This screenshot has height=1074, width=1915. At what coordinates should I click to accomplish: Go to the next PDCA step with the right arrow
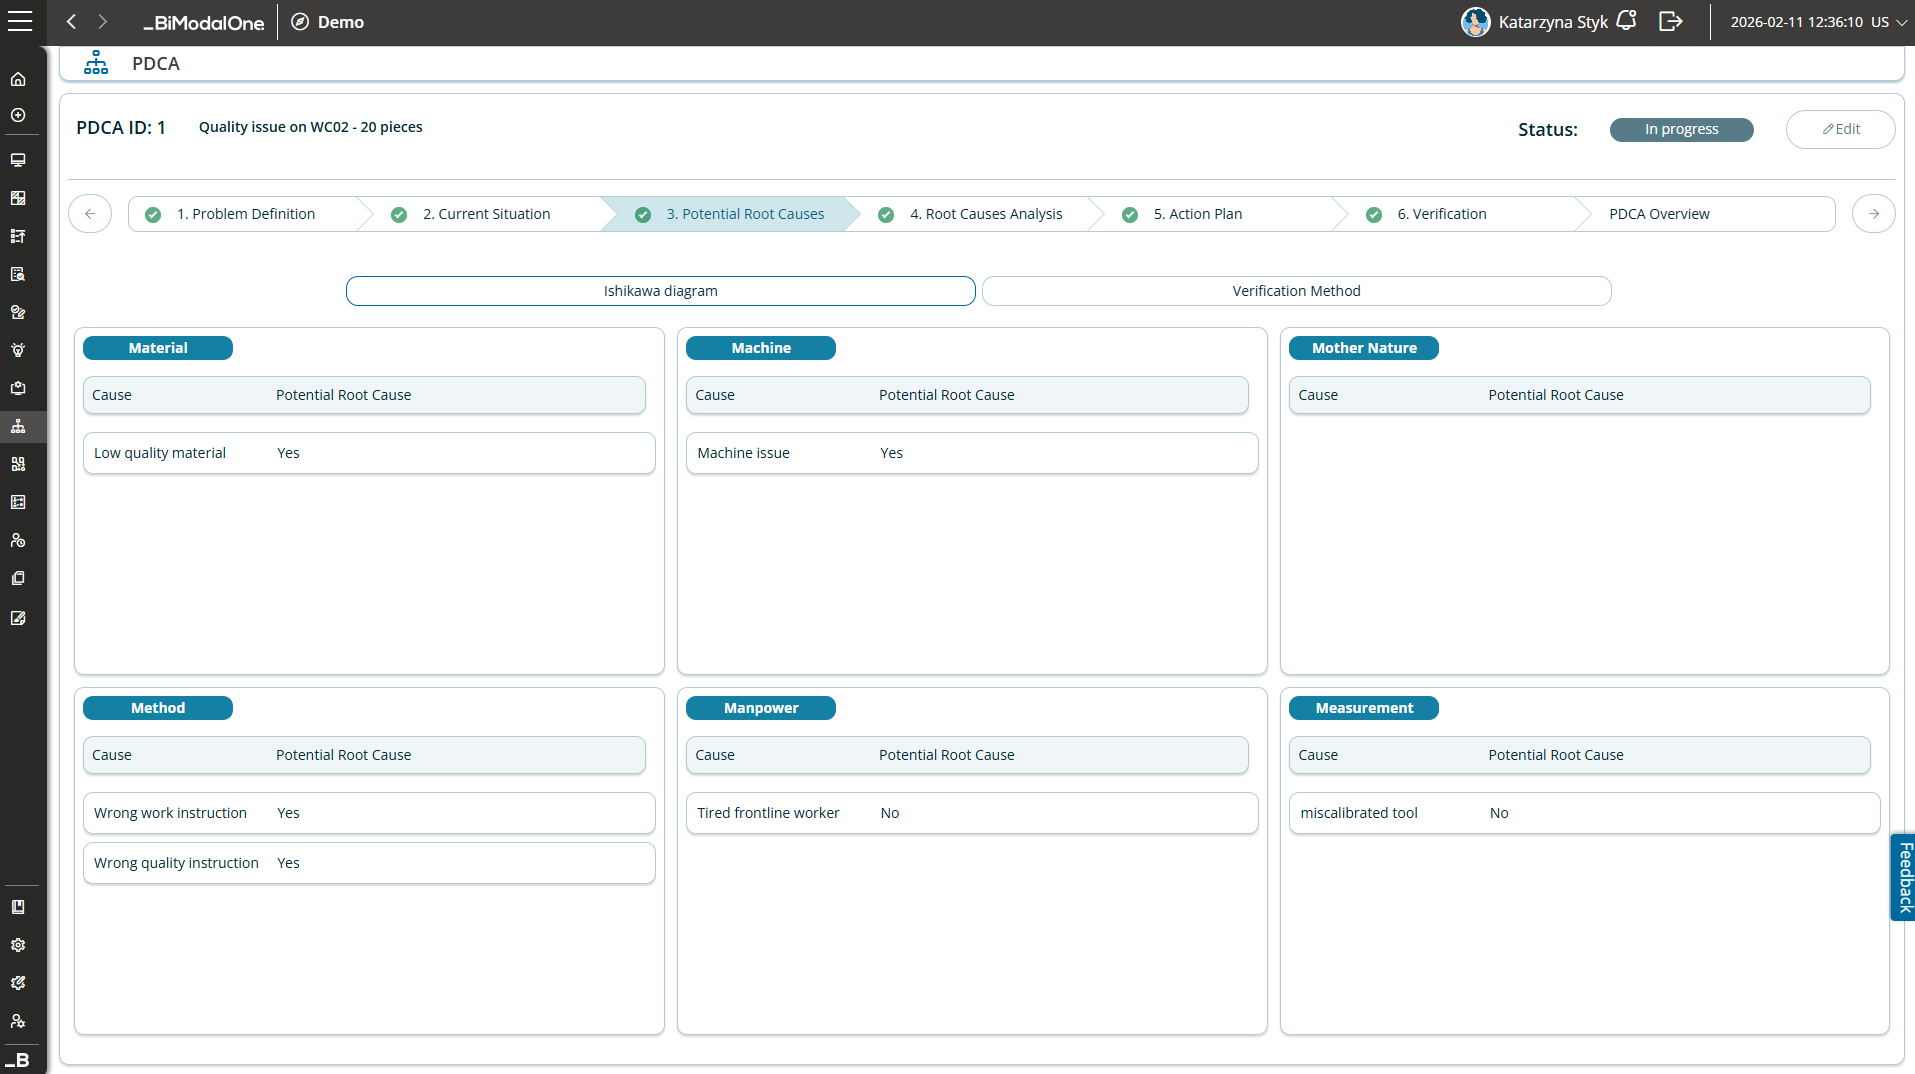[1873, 214]
